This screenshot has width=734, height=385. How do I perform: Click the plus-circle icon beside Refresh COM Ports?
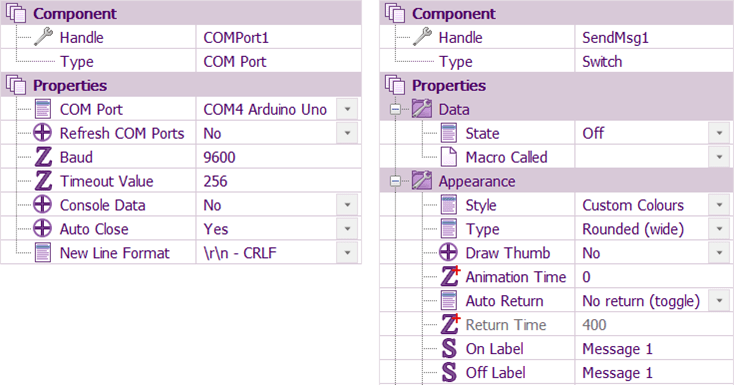pyautogui.click(x=43, y=133)
